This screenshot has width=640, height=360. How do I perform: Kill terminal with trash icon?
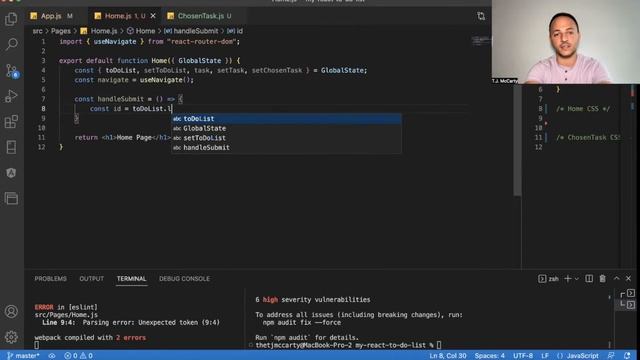coord(602,279)
